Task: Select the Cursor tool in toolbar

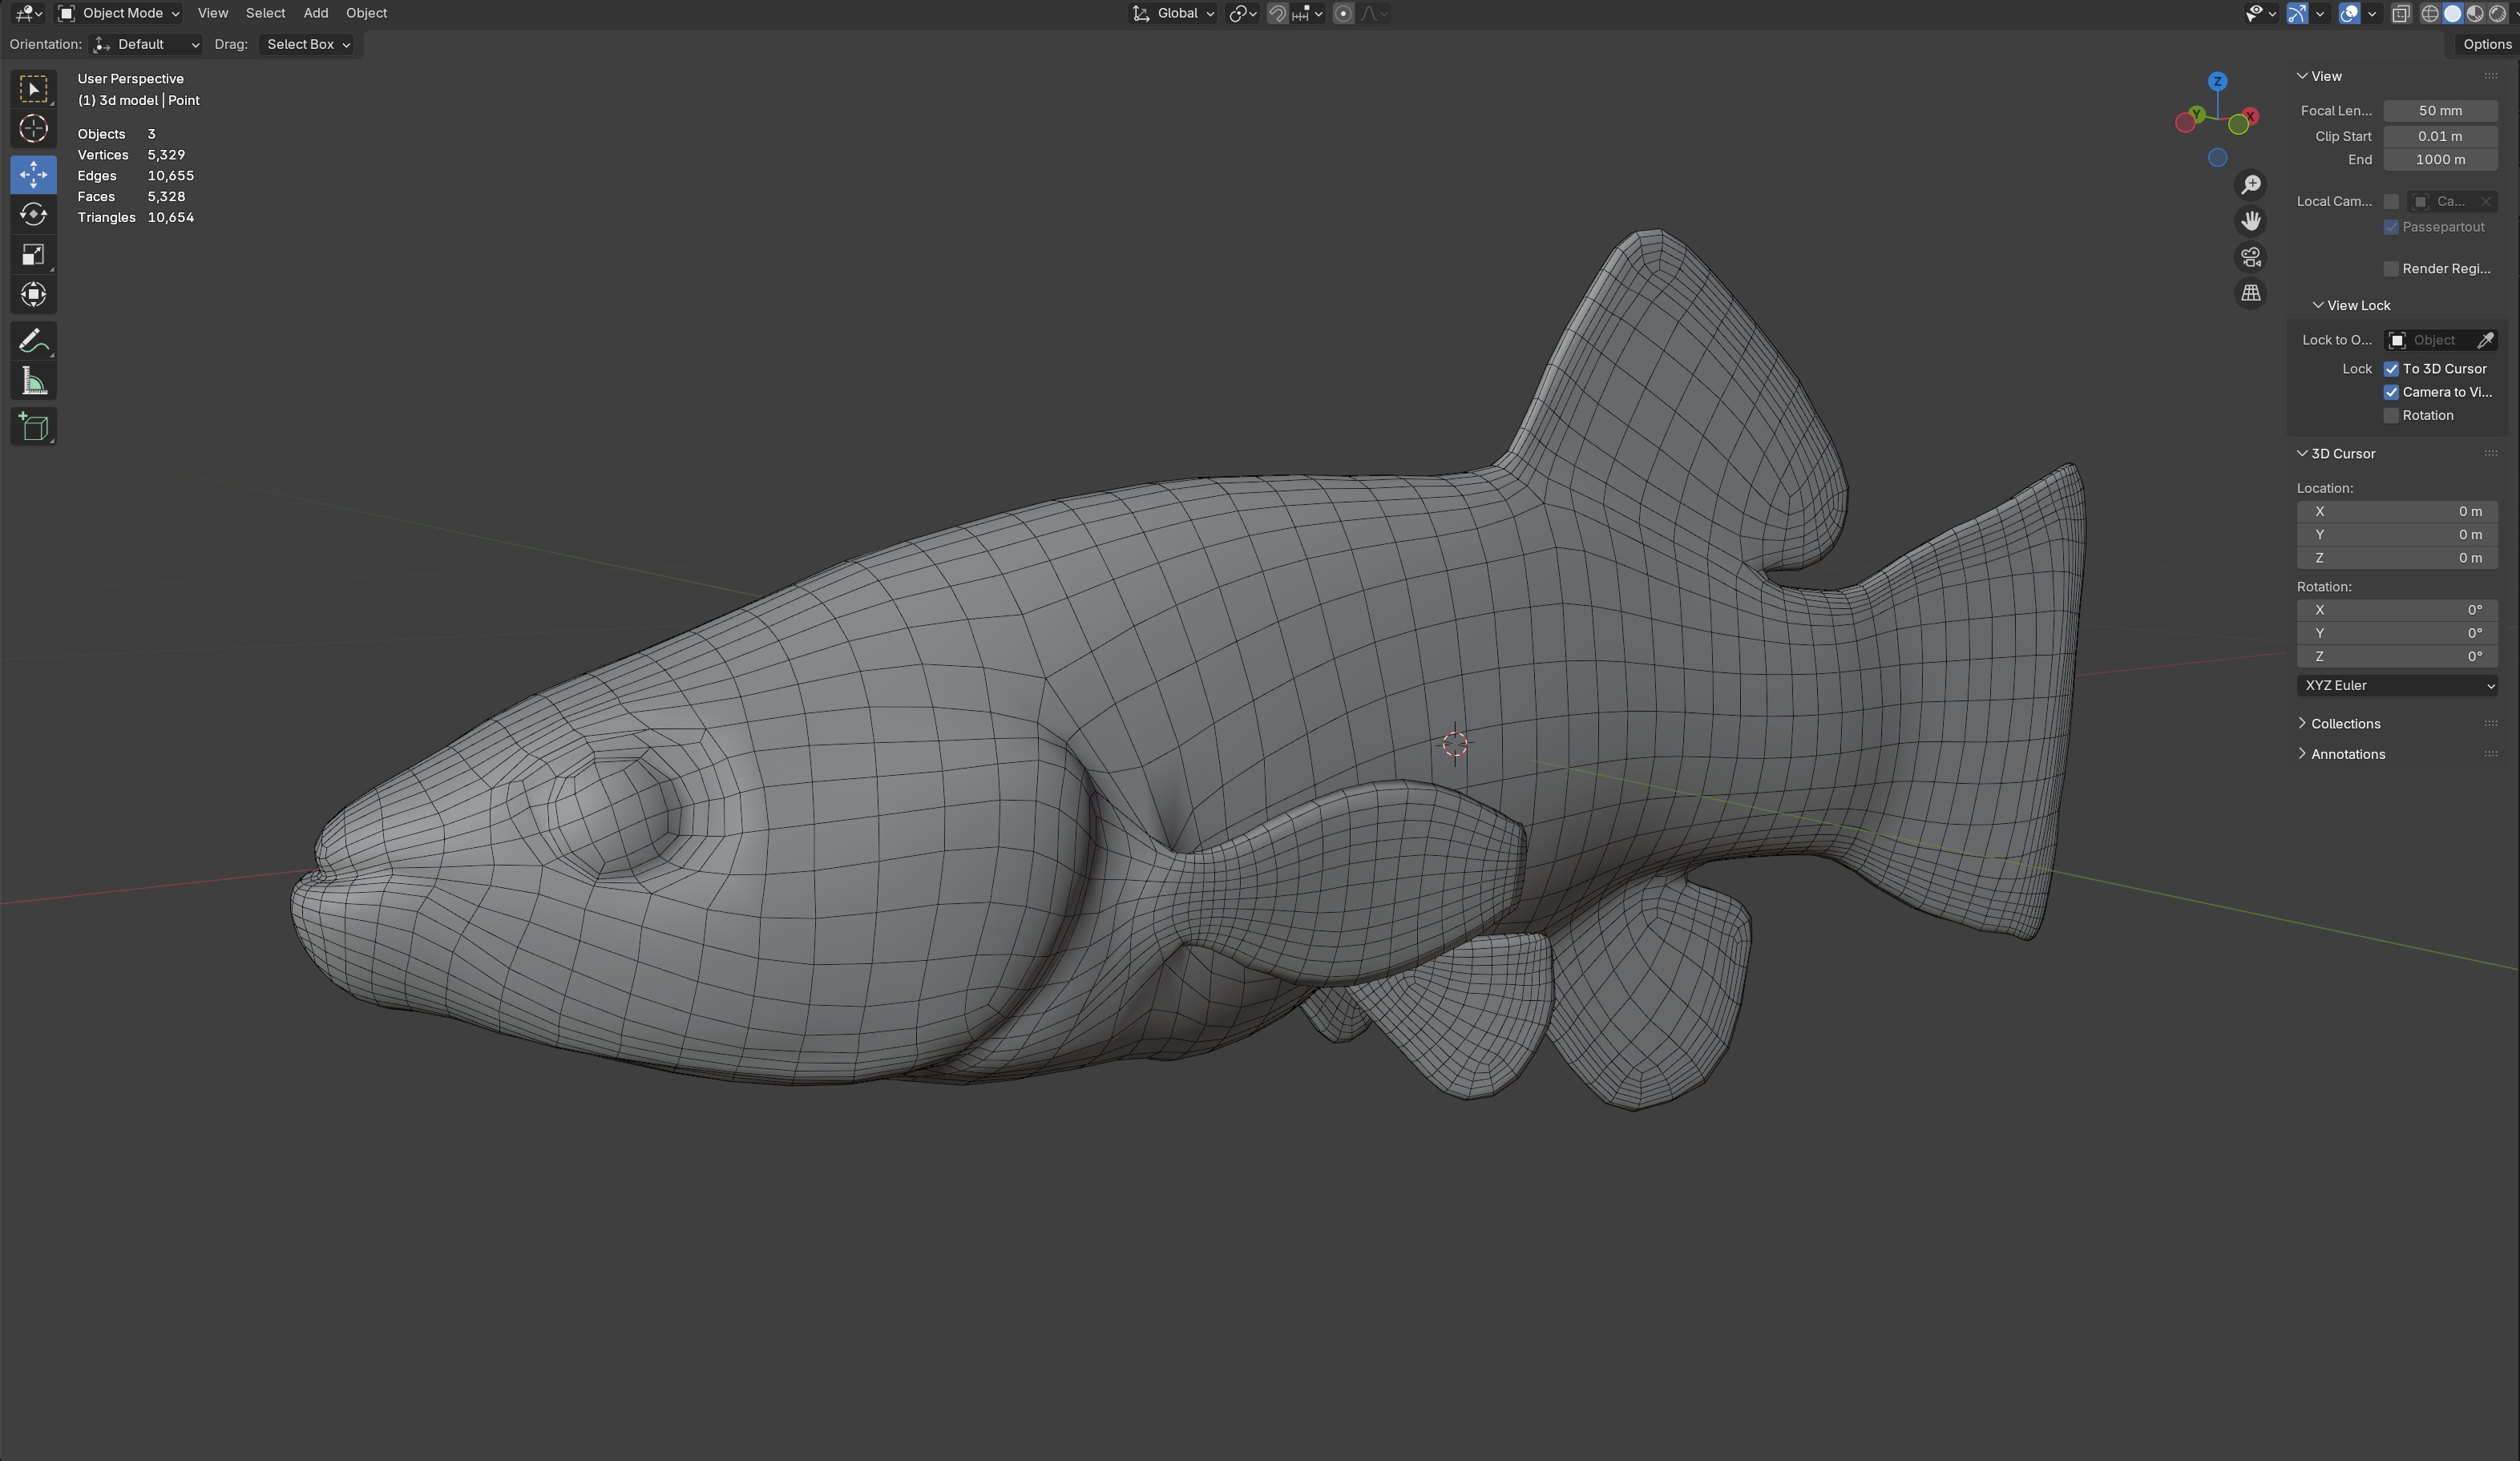Action: click(33, 129)
